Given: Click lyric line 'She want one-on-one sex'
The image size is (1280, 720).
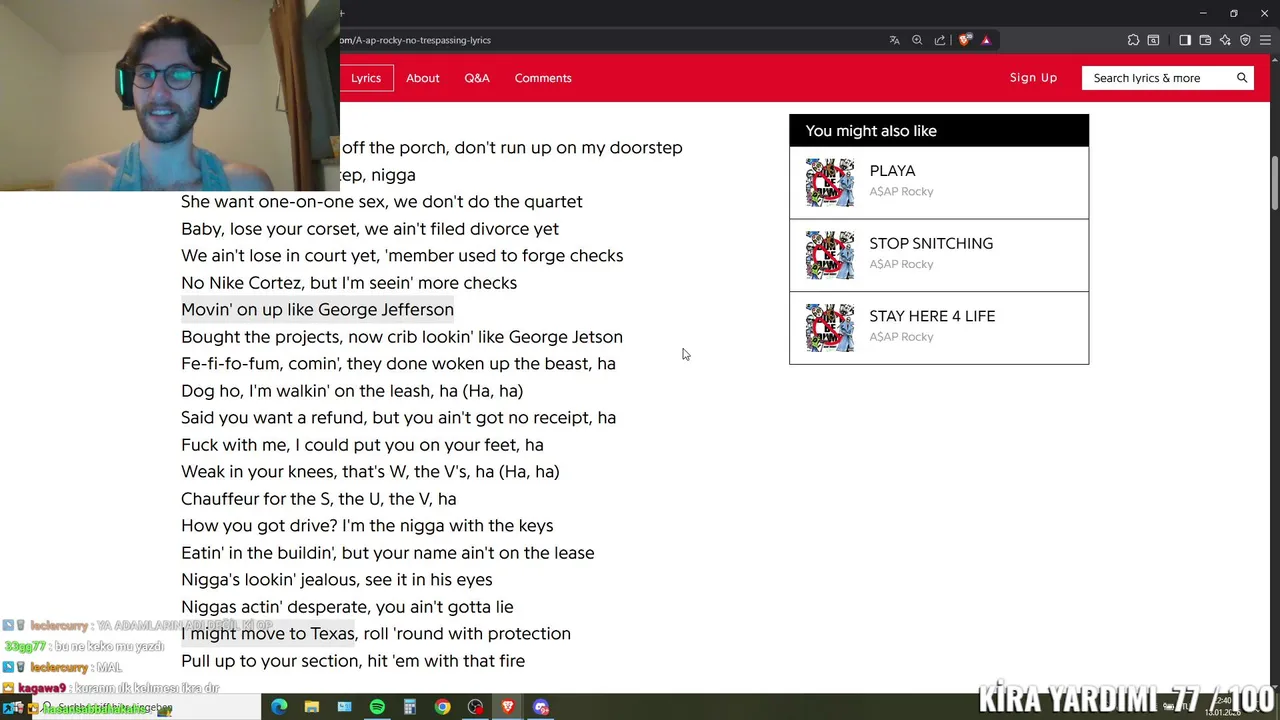Looking at the screenshot, I should coord(382,202).
